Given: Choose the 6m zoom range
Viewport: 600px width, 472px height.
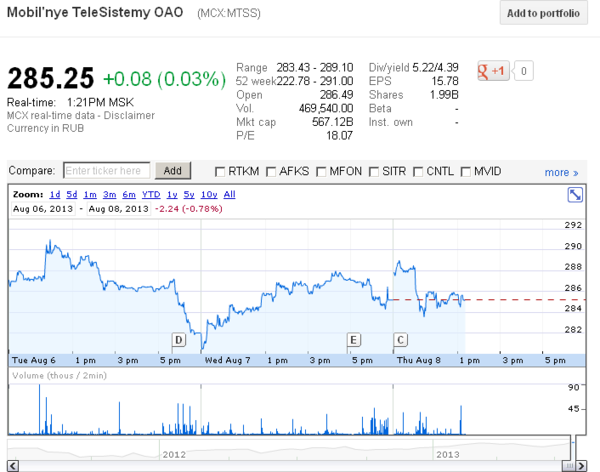Looking at the screenshot, I should coord(129,194).
